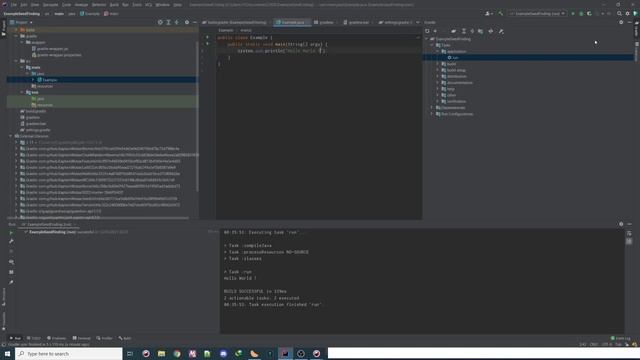Locate opened file in Project tree
The image size is (640, 360).
tap(160, 22)
